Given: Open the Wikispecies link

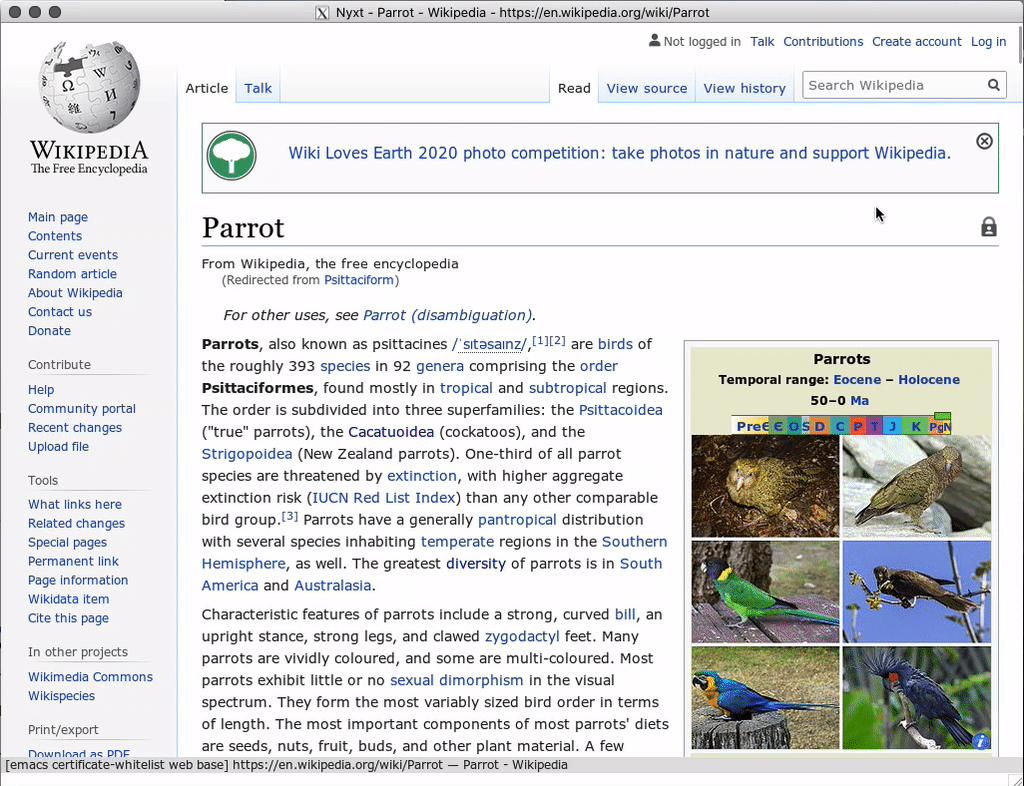Looking at the screenshot, I should pos(61,695).
